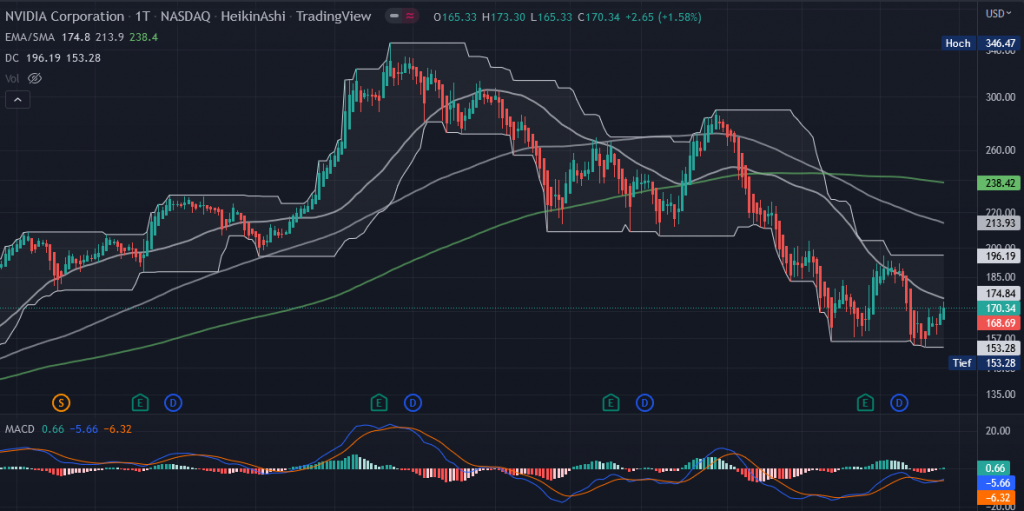
Task: Open the third D dividend marker from left
Action: [x=645, y=403]
